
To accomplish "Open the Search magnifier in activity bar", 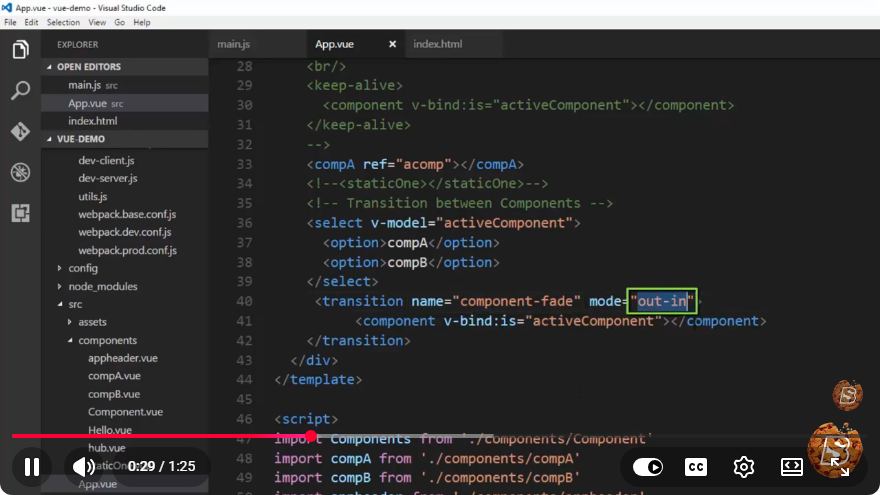I will pos(20,90).
